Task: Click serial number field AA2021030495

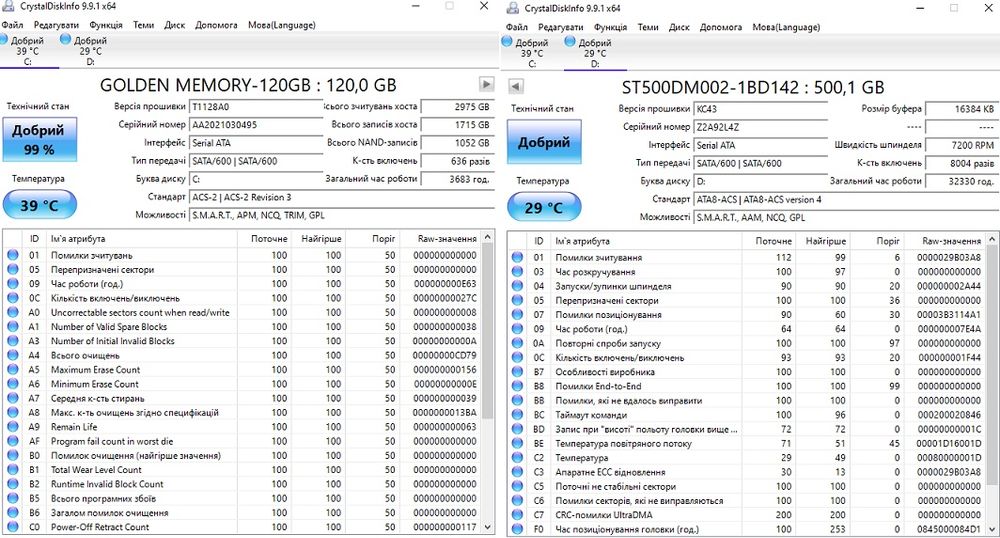Action: tap(256, 125)
